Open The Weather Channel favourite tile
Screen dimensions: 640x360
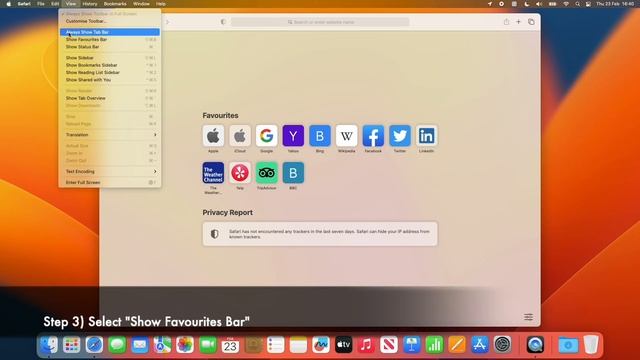[213, 173]
